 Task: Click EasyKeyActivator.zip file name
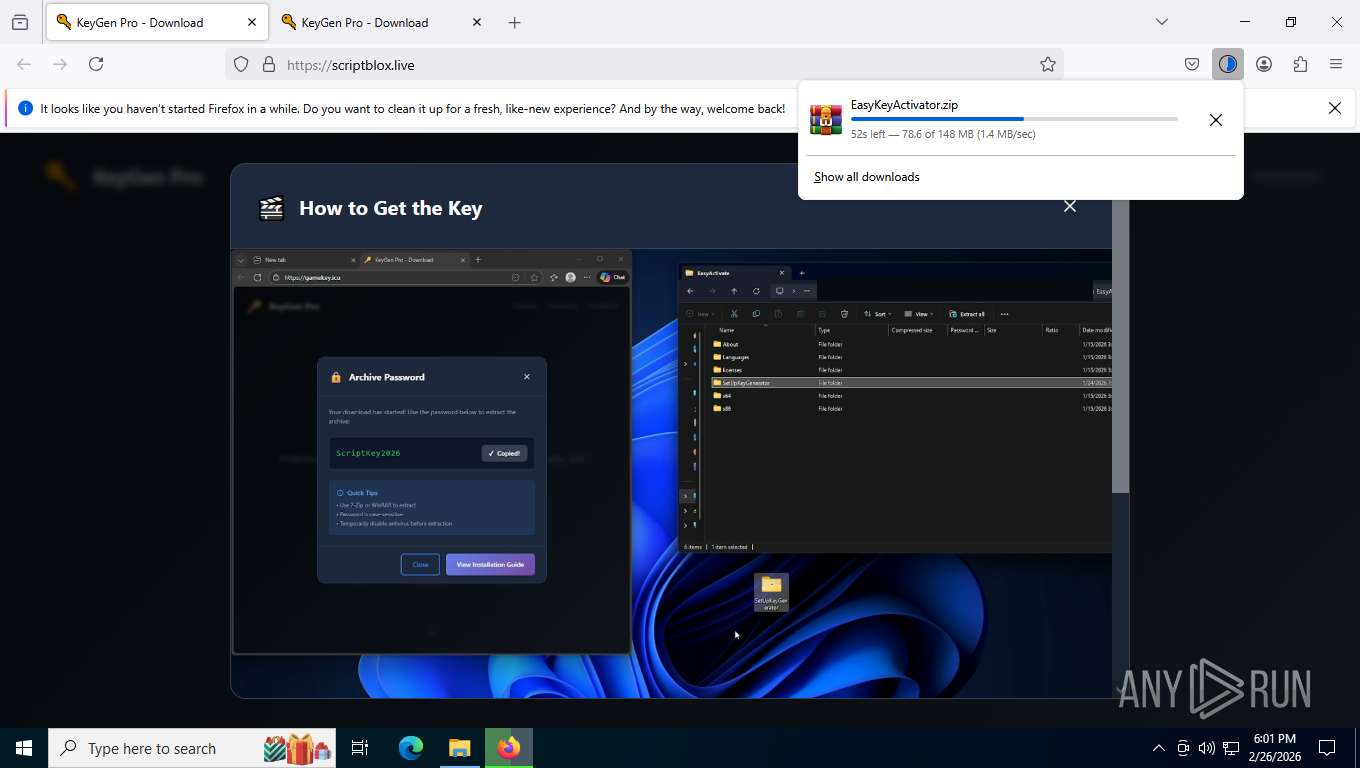pyautogui.click(x=904, y=105)
